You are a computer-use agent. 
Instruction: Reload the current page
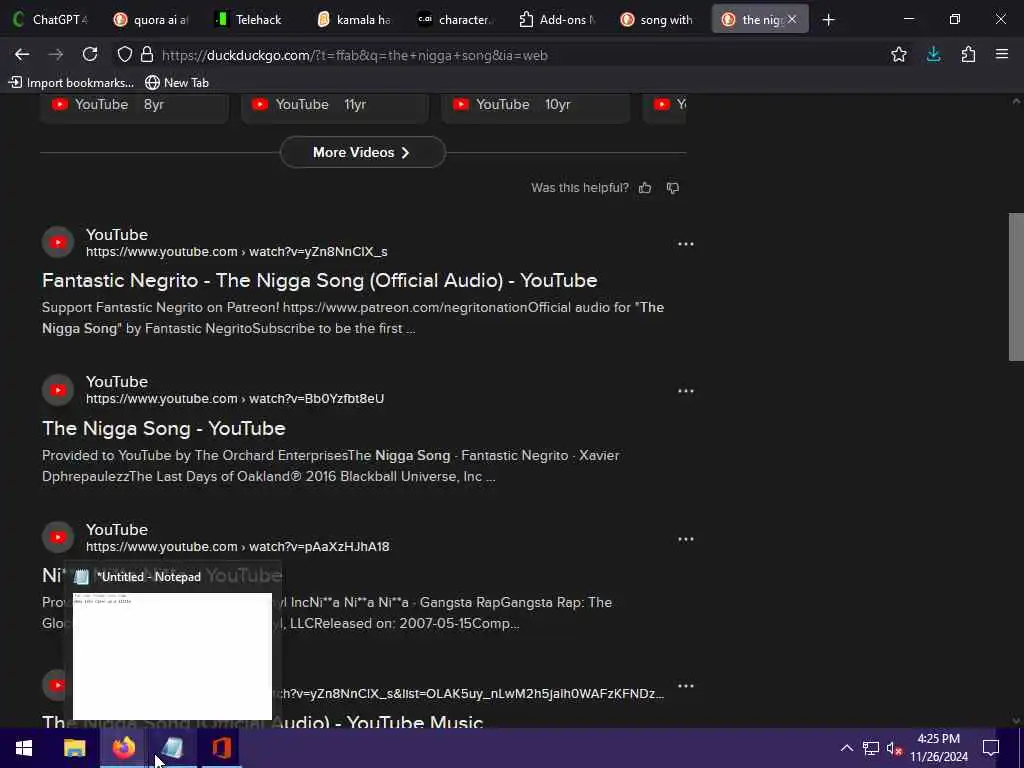click(90, 55)
